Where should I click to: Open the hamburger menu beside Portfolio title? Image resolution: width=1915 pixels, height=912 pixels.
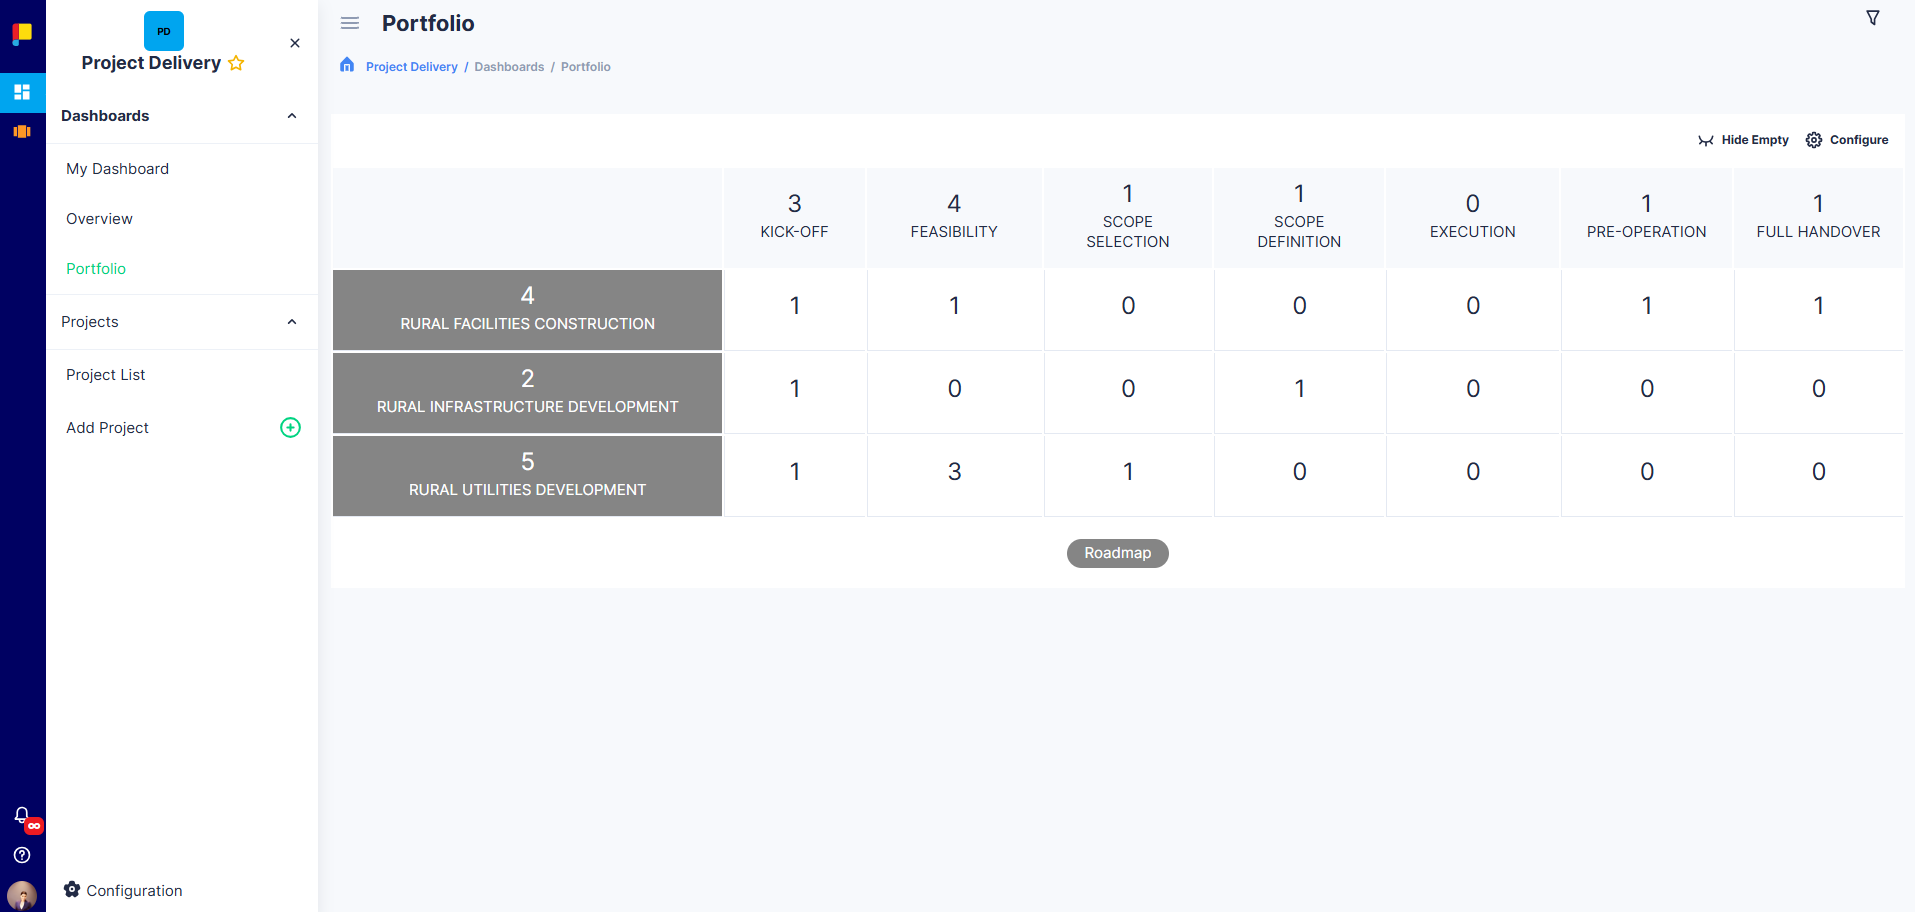[x=349, y=22]
